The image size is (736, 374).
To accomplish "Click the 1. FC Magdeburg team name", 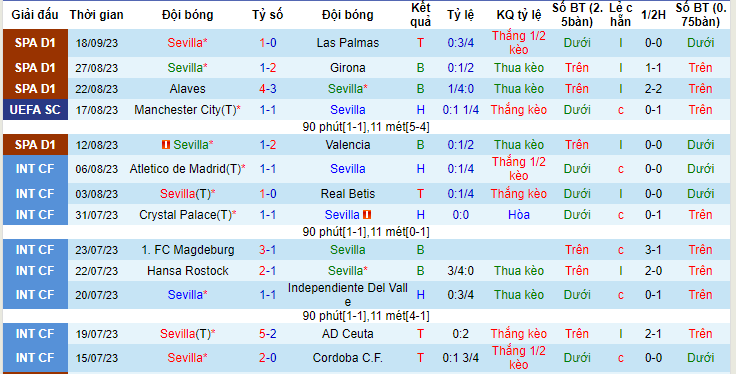I will 188,250.
